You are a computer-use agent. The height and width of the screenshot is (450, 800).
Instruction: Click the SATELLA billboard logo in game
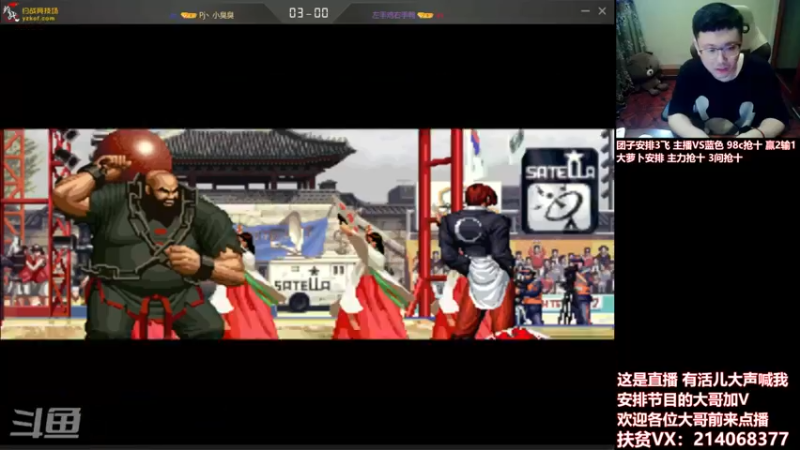tap(560, 190)
